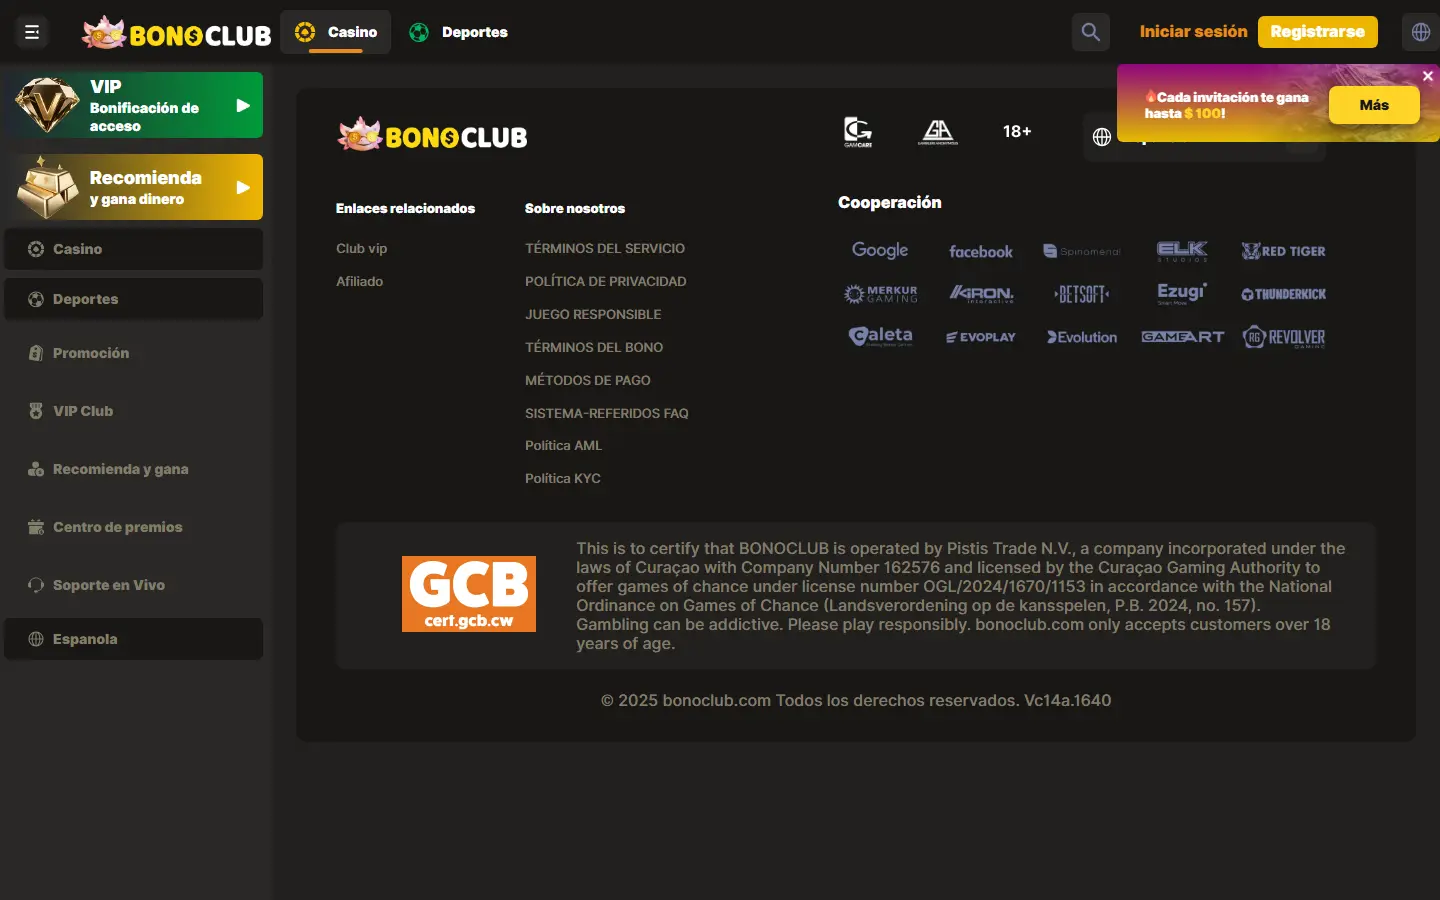The width and height of the screenshot is (1440, 900).
Task: Click the Red Tiger partner logo
Action: [1283, 251]
